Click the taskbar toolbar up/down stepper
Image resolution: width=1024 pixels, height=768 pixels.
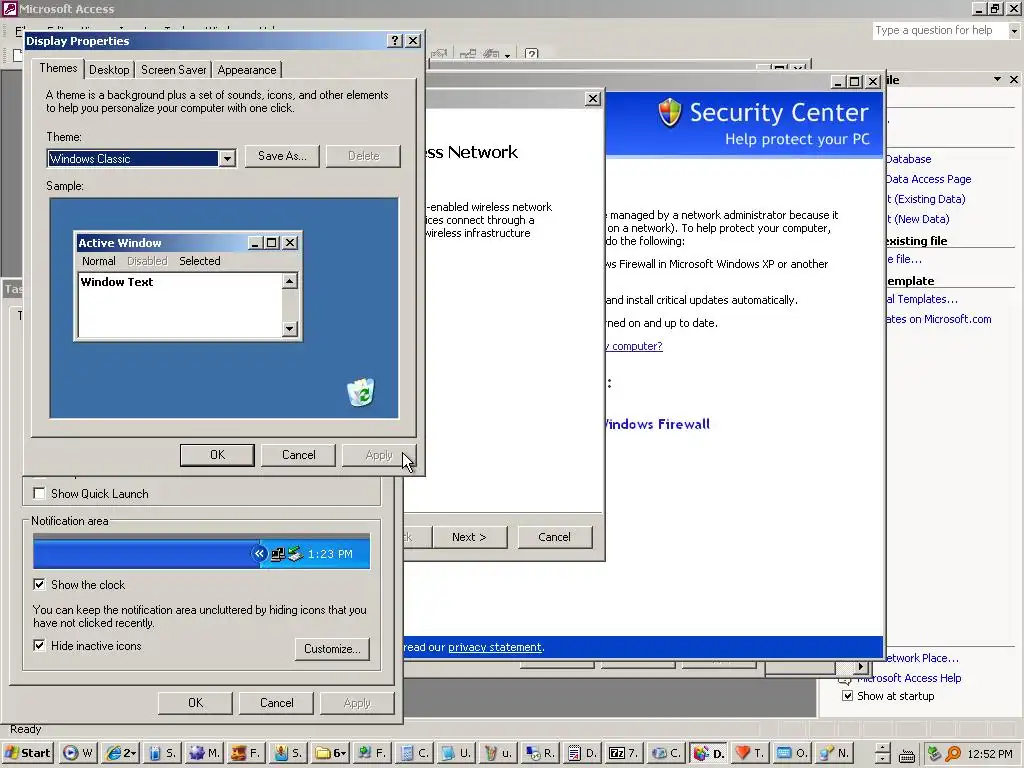pos(882,753)
